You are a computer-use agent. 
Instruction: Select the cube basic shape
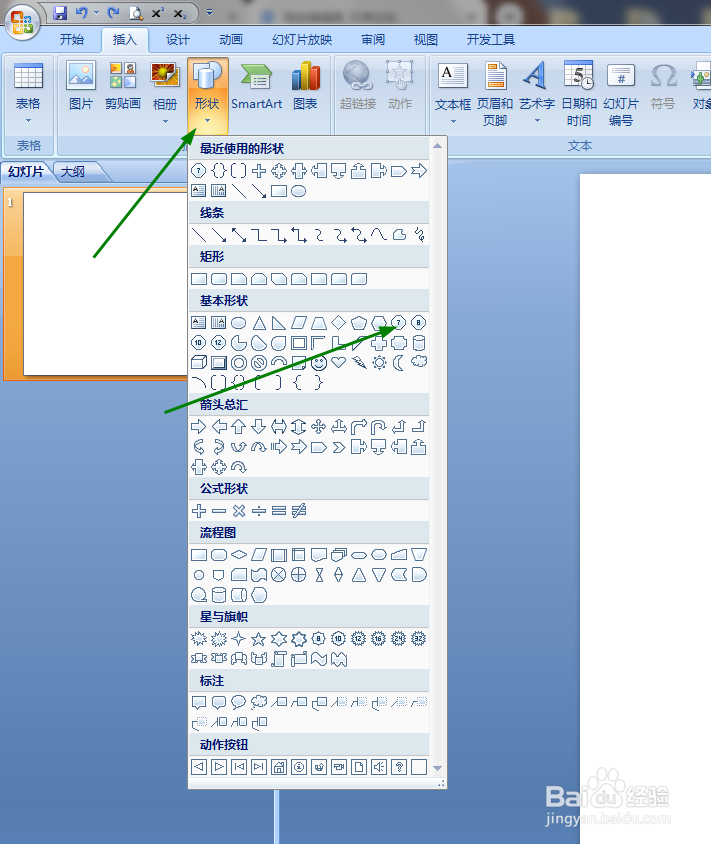click(199, 363)
